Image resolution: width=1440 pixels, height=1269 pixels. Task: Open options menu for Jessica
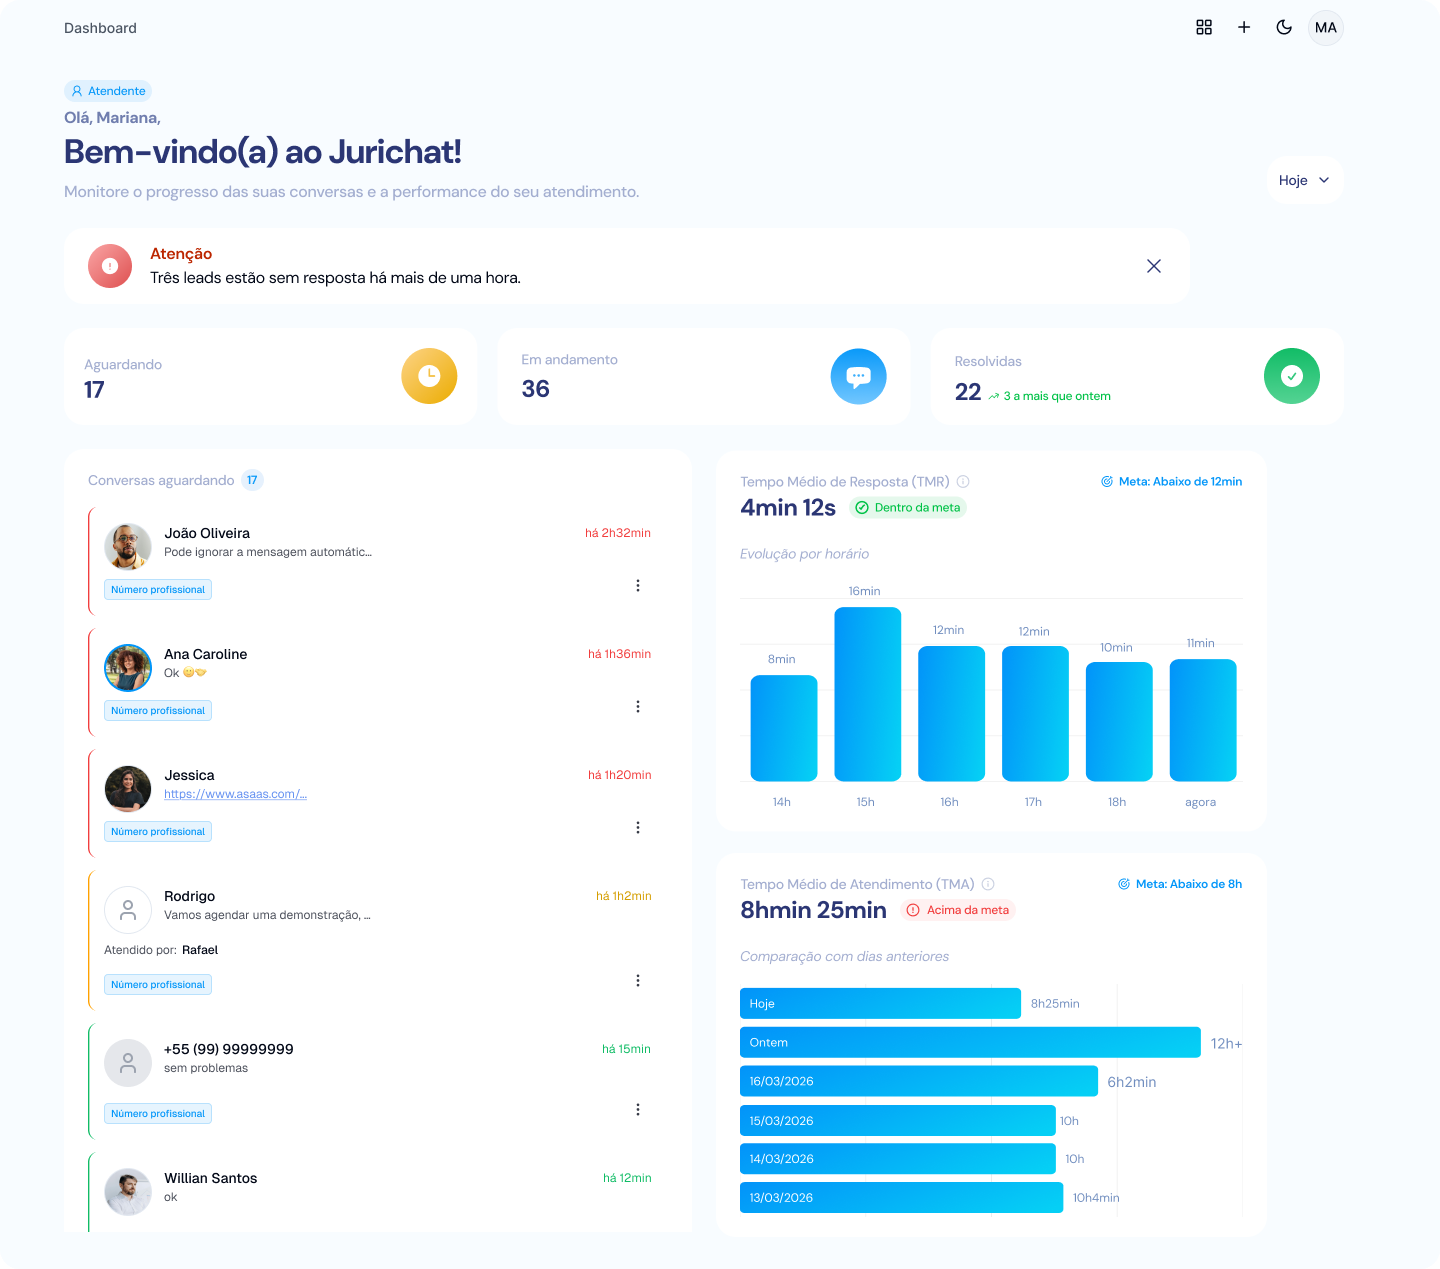(x=638, y=828)
